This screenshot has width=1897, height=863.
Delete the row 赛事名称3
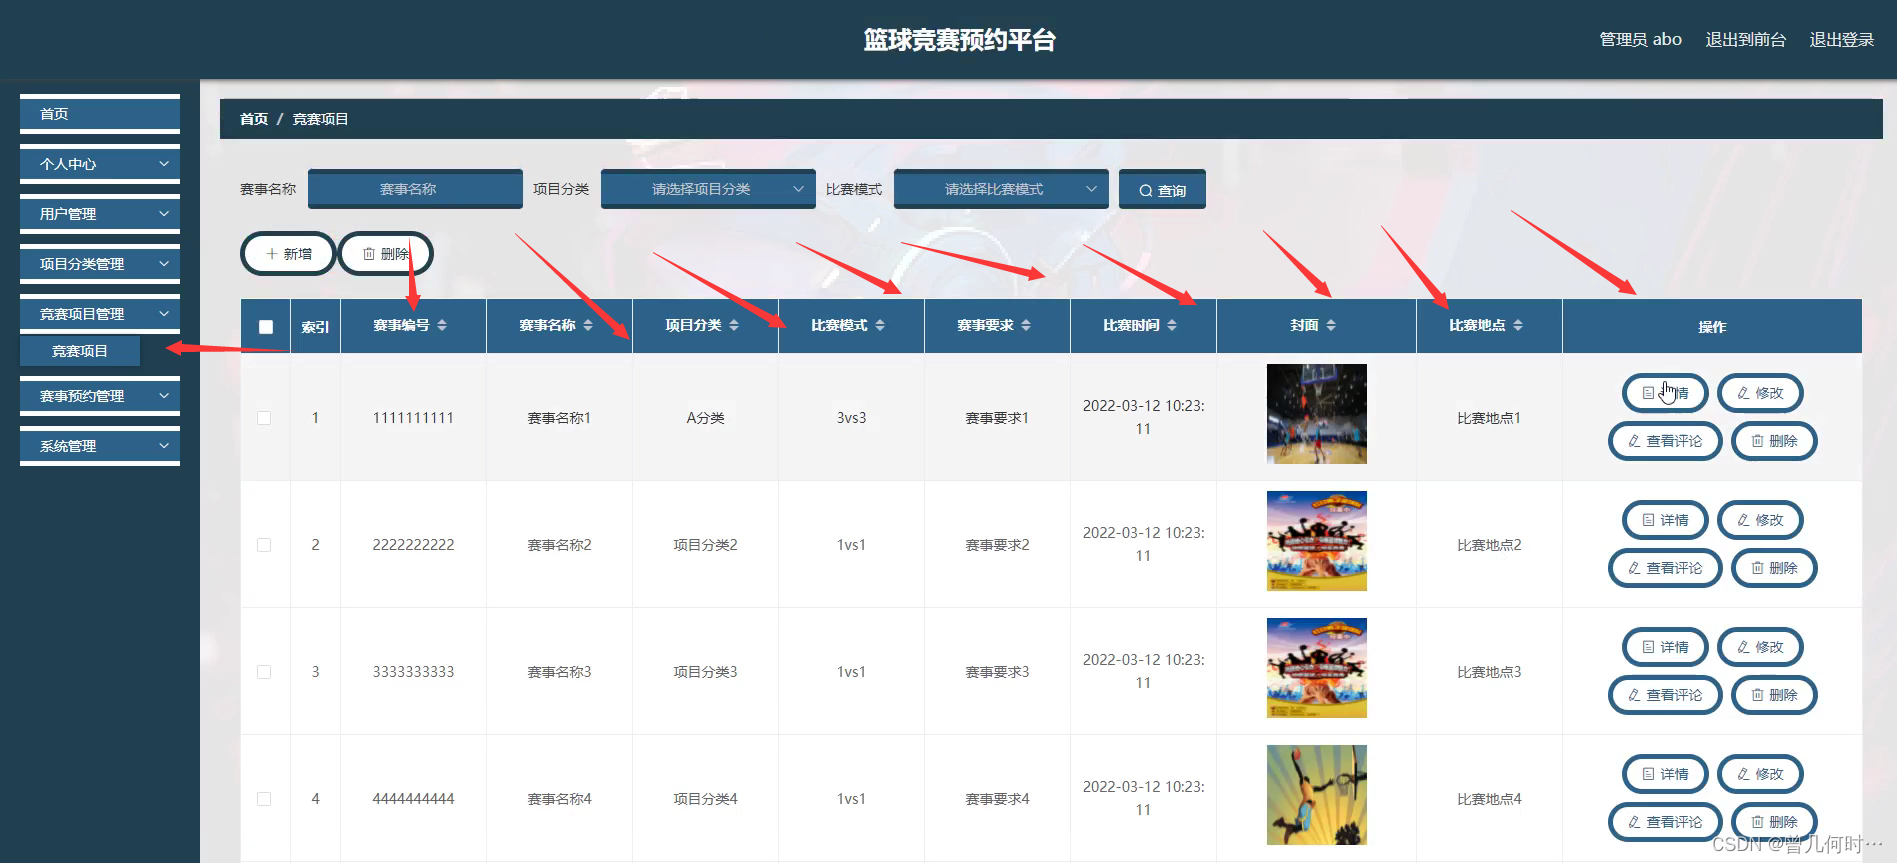[x=1774, y=695]
